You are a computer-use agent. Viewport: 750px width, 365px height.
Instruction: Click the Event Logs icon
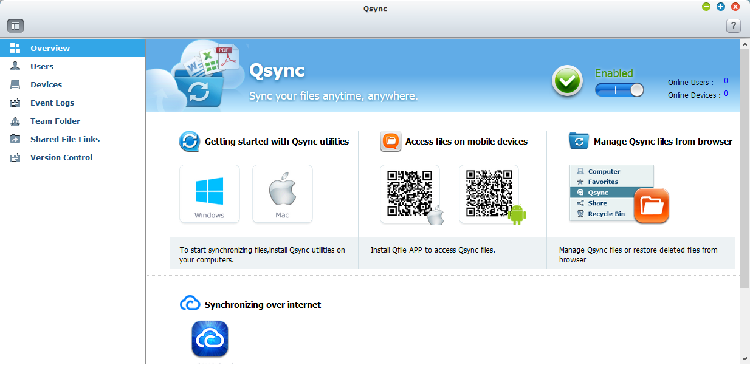[x=15, y=103]
